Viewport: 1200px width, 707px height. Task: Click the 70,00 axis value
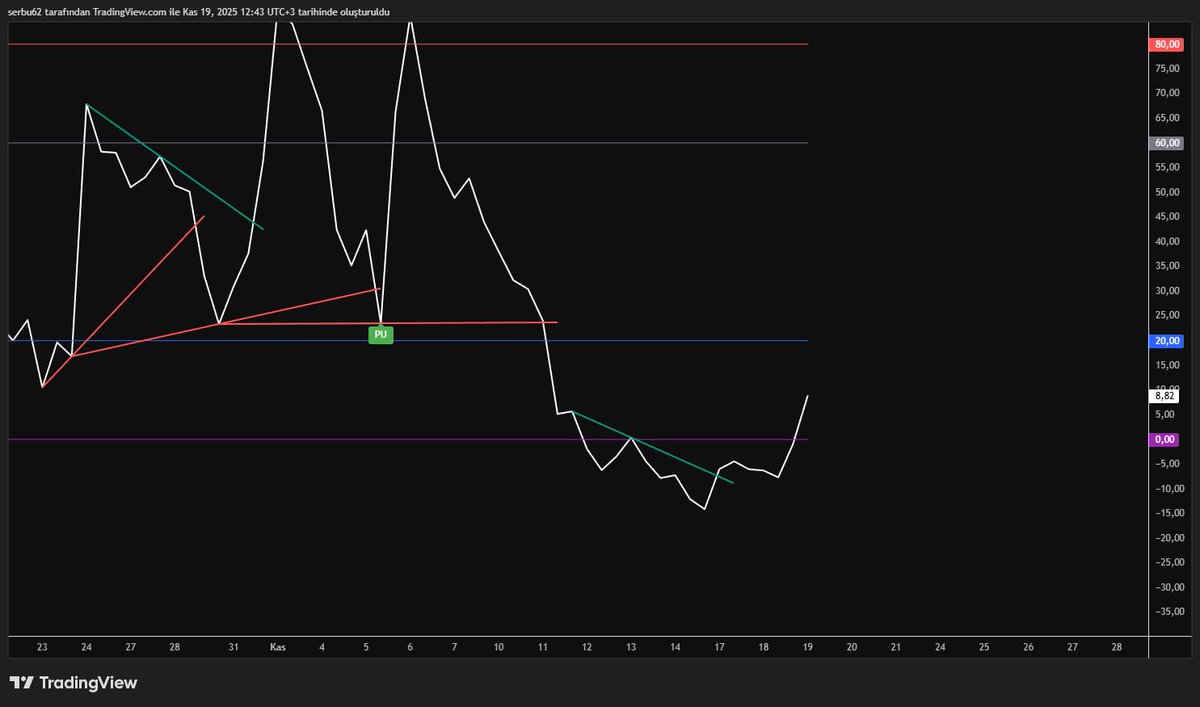[x=1166, y=93]
